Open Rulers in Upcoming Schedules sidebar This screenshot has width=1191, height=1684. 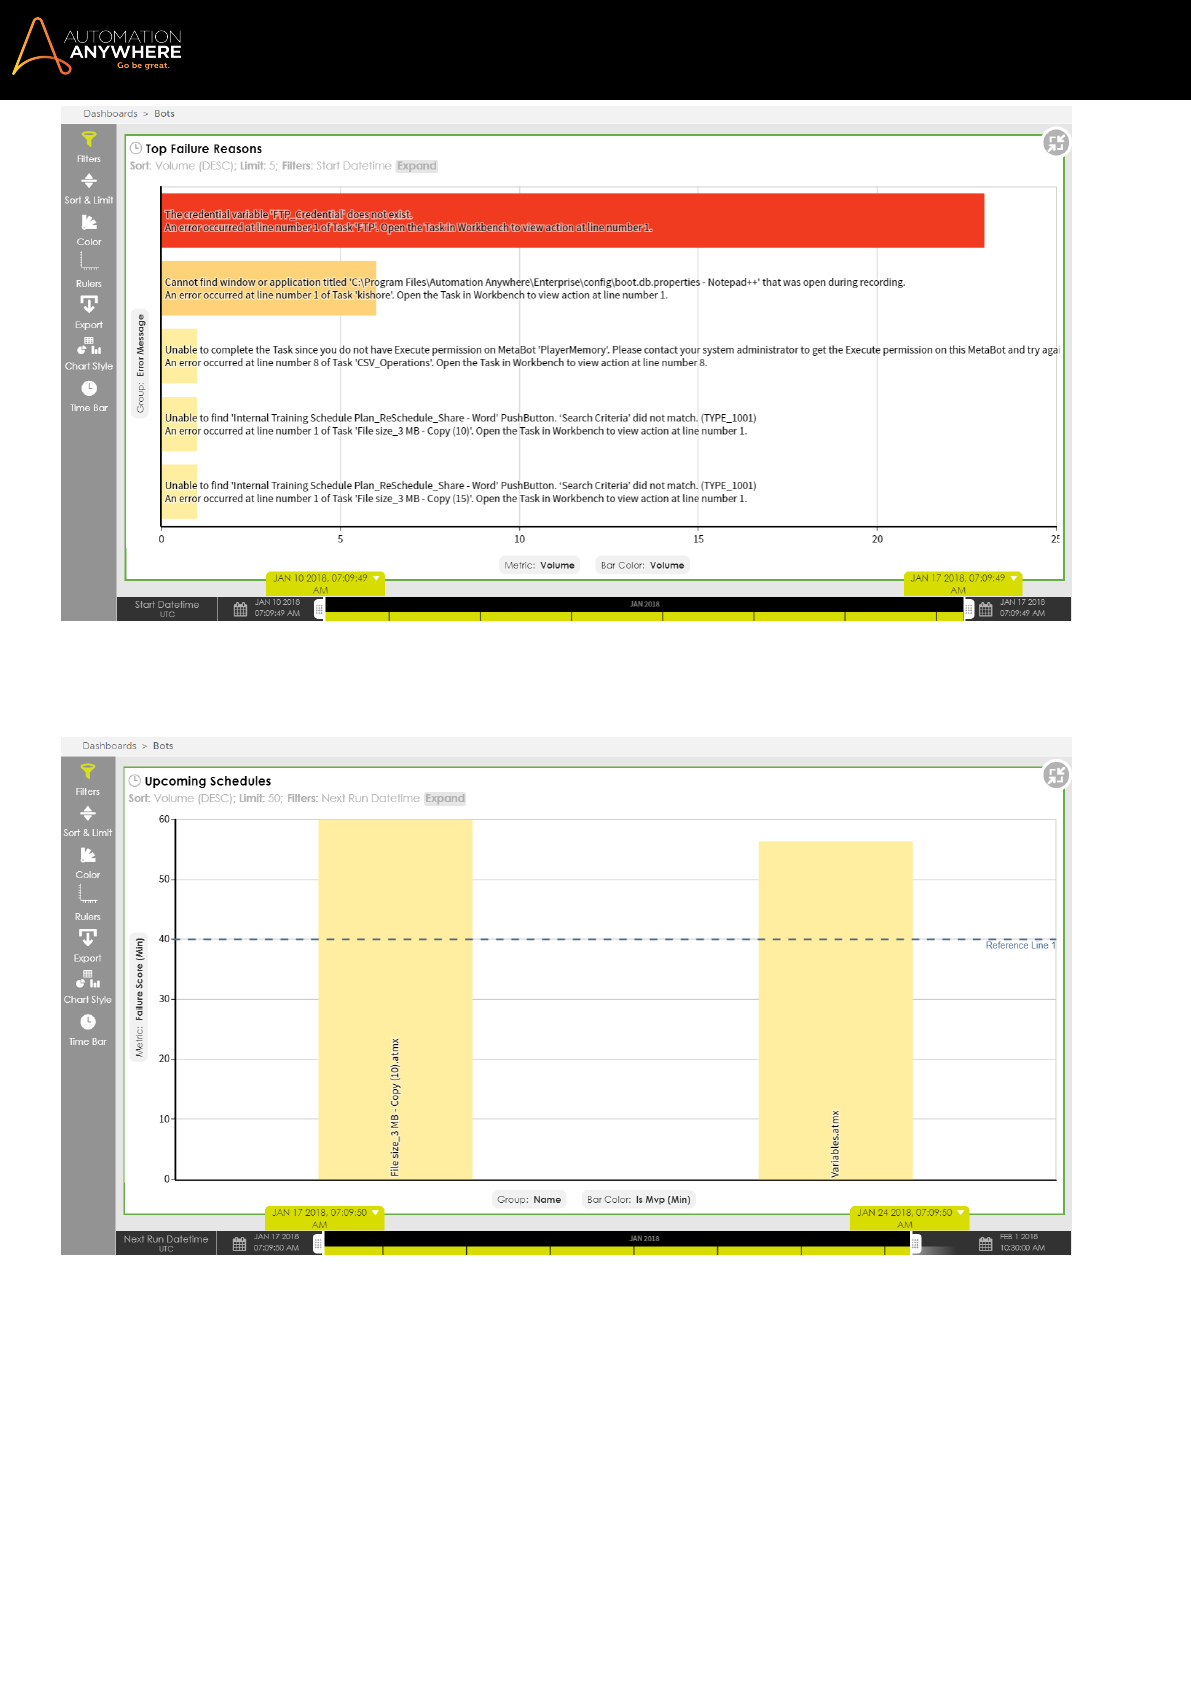(88, 904)
